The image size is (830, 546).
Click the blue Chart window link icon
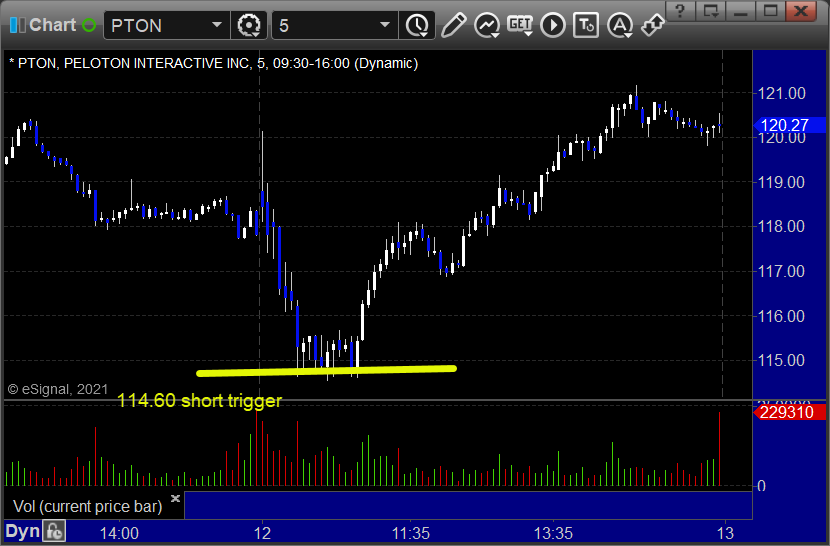coord(17,25)
